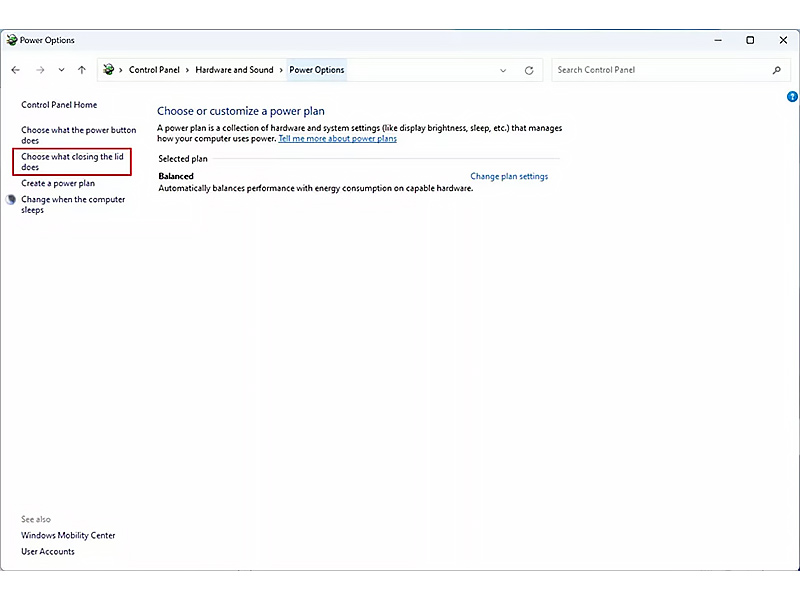
Task: Open the recent locations chevron
Action: 61,70
